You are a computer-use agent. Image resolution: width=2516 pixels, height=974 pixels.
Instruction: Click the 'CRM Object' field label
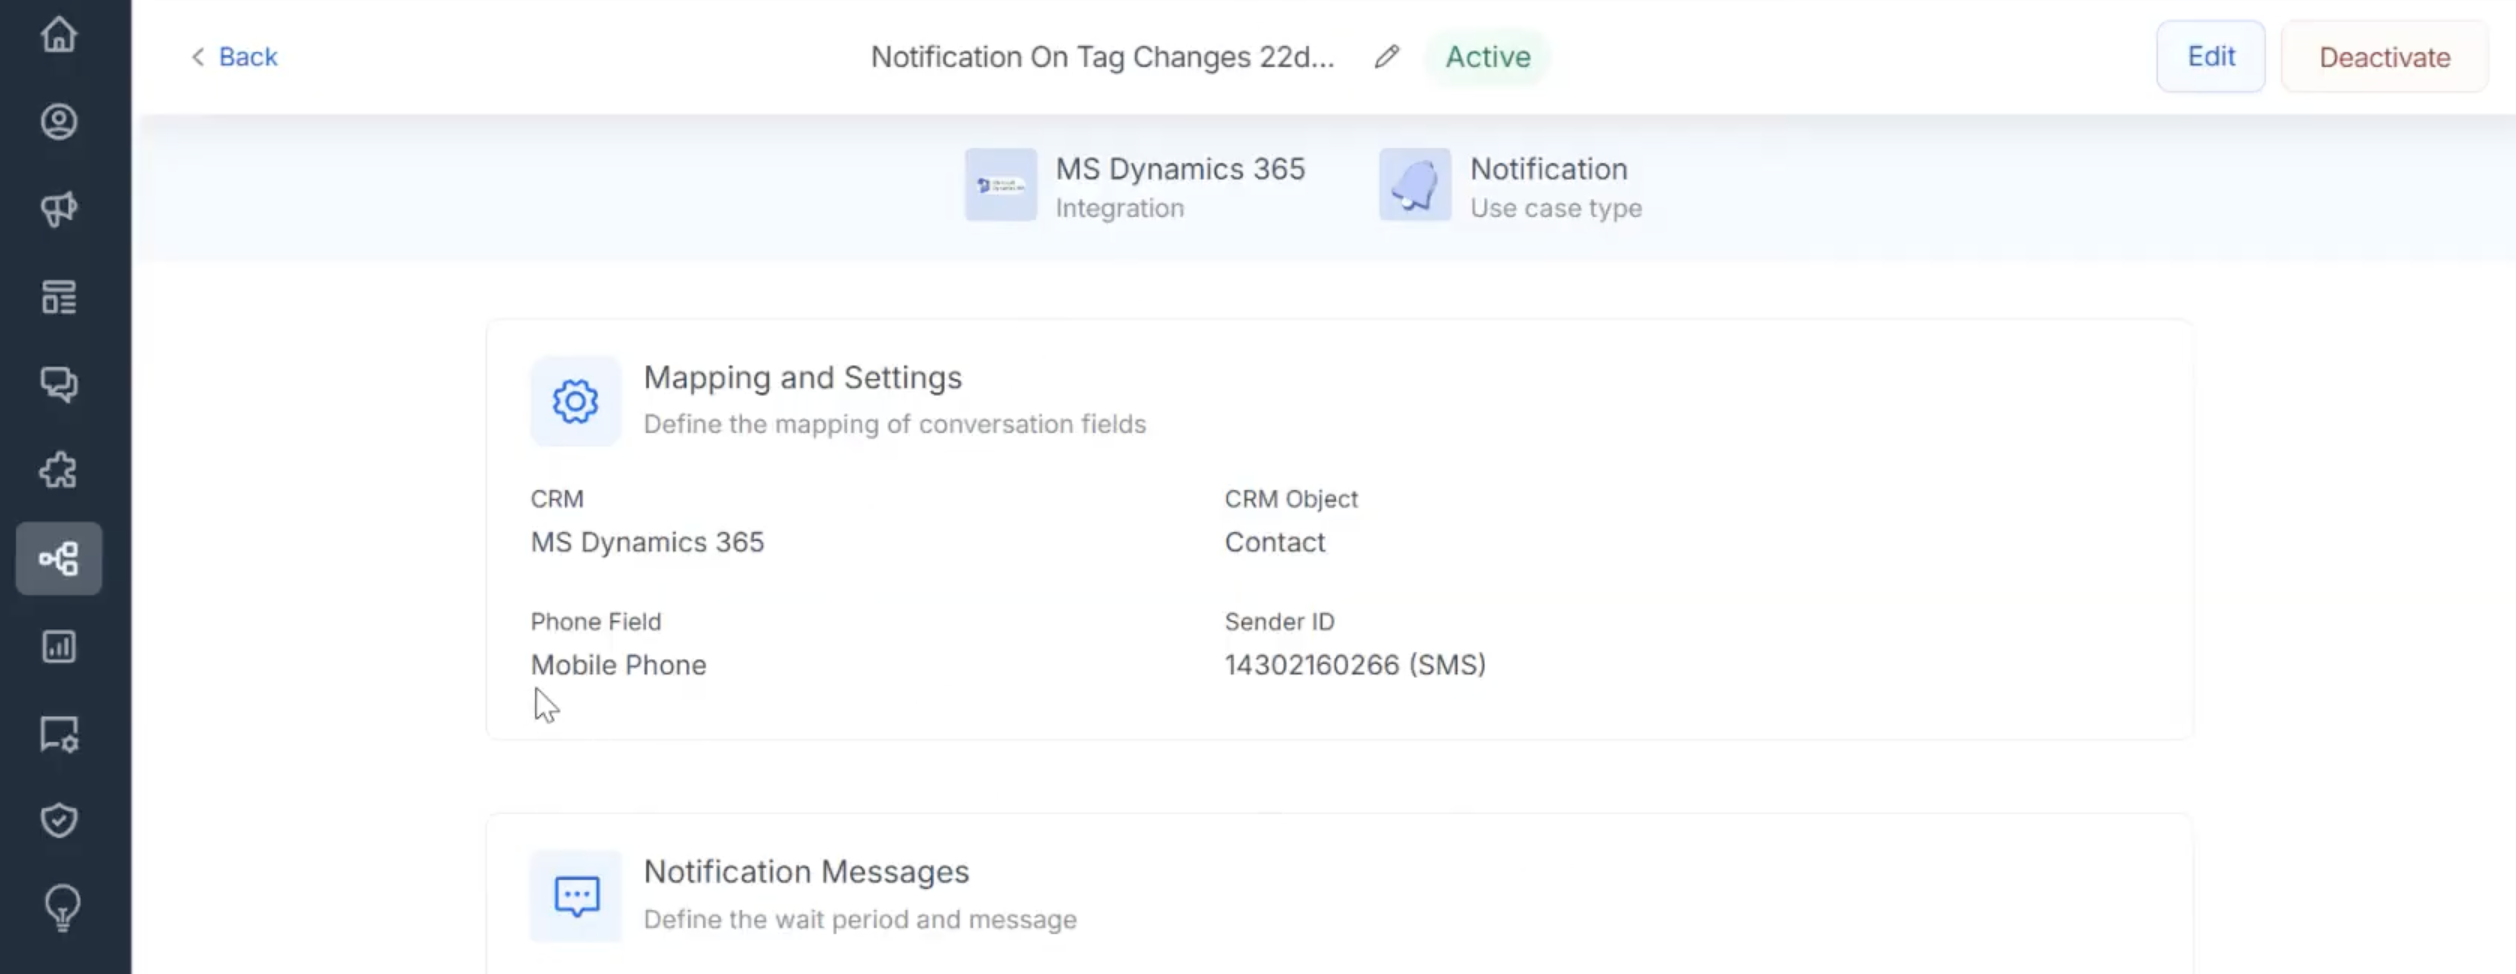pyautogui.click(x=1291, y=499)
